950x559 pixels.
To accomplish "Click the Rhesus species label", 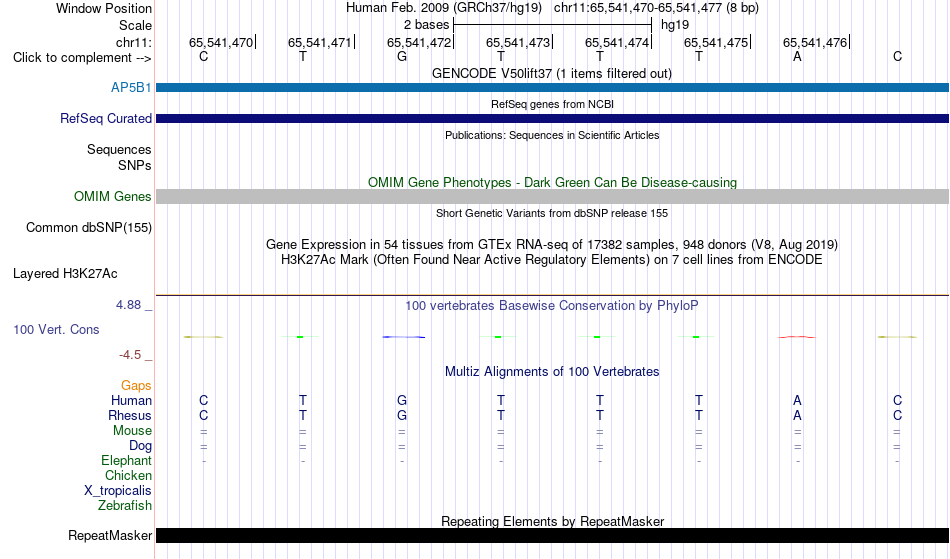I will (x=130, y=415).
